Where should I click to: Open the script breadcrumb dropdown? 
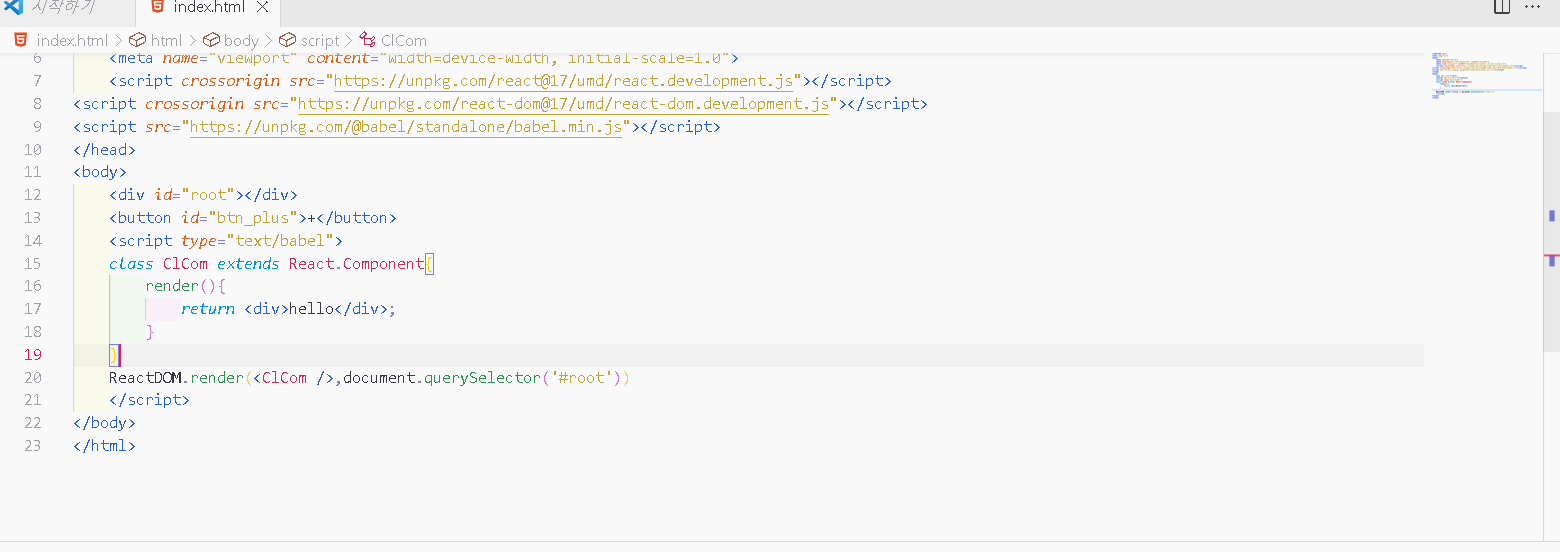[x=310, y=40]
